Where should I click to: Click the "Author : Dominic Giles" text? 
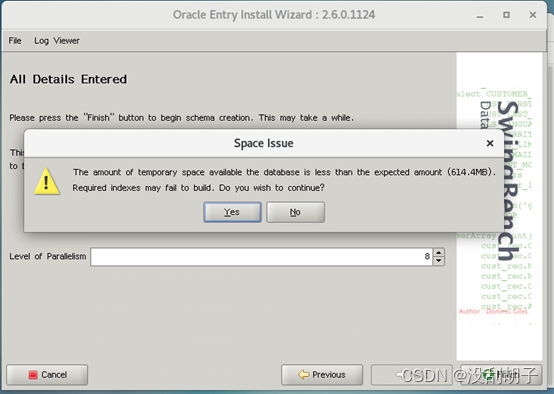click(x=493, y=311)
